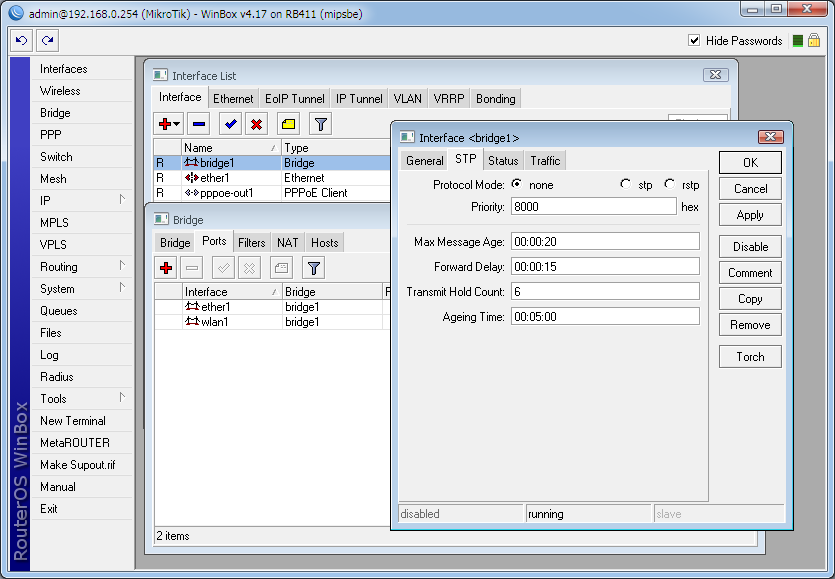Screen dimensions: 835x579
Task: Click the Transmit Hold Count field
Action: [605, 291]
